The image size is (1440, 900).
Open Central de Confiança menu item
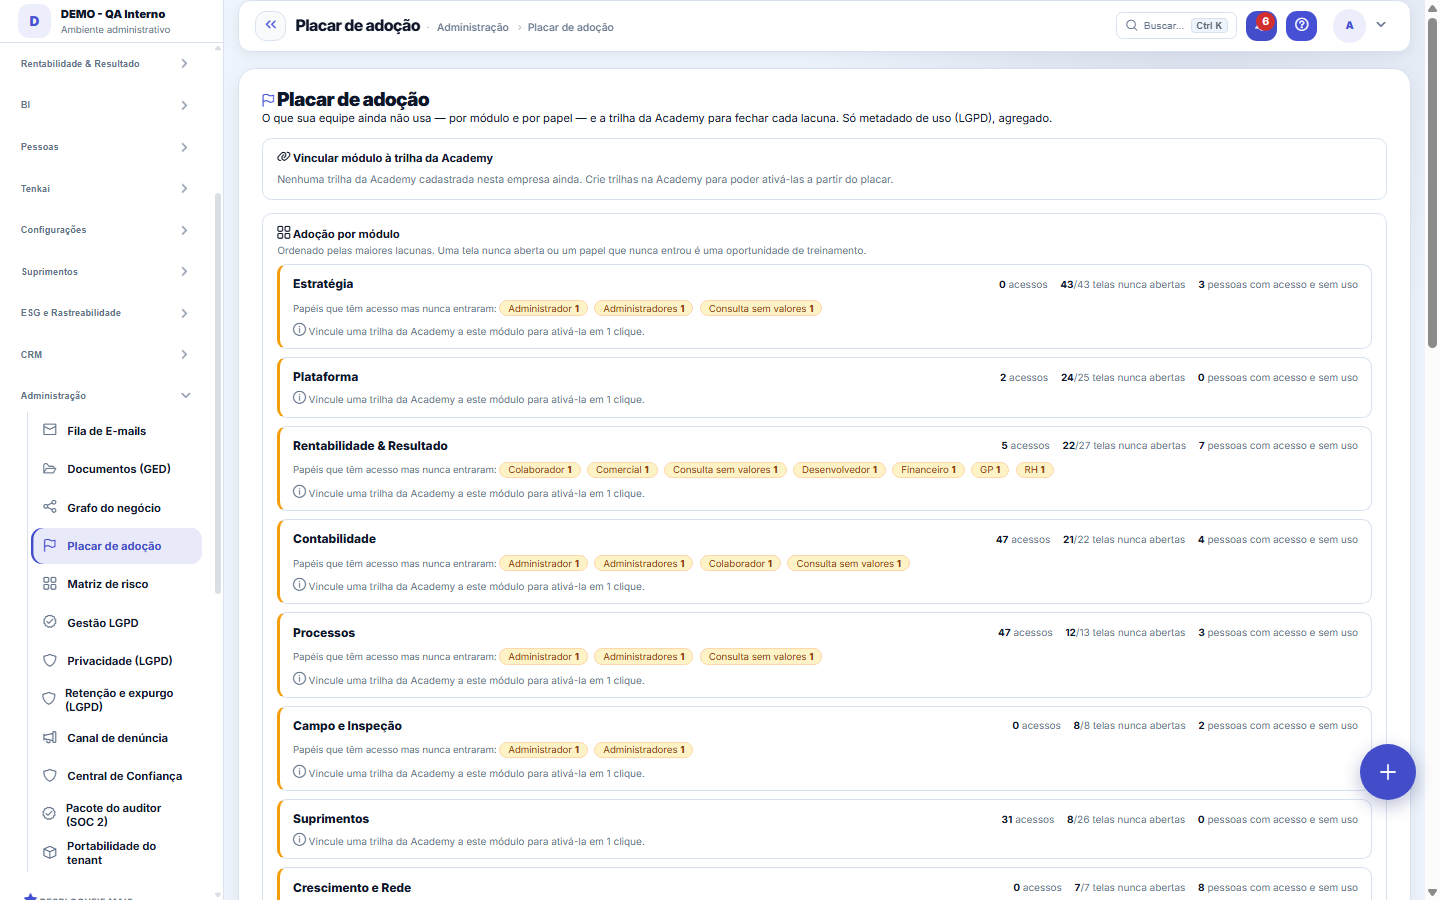117,776
